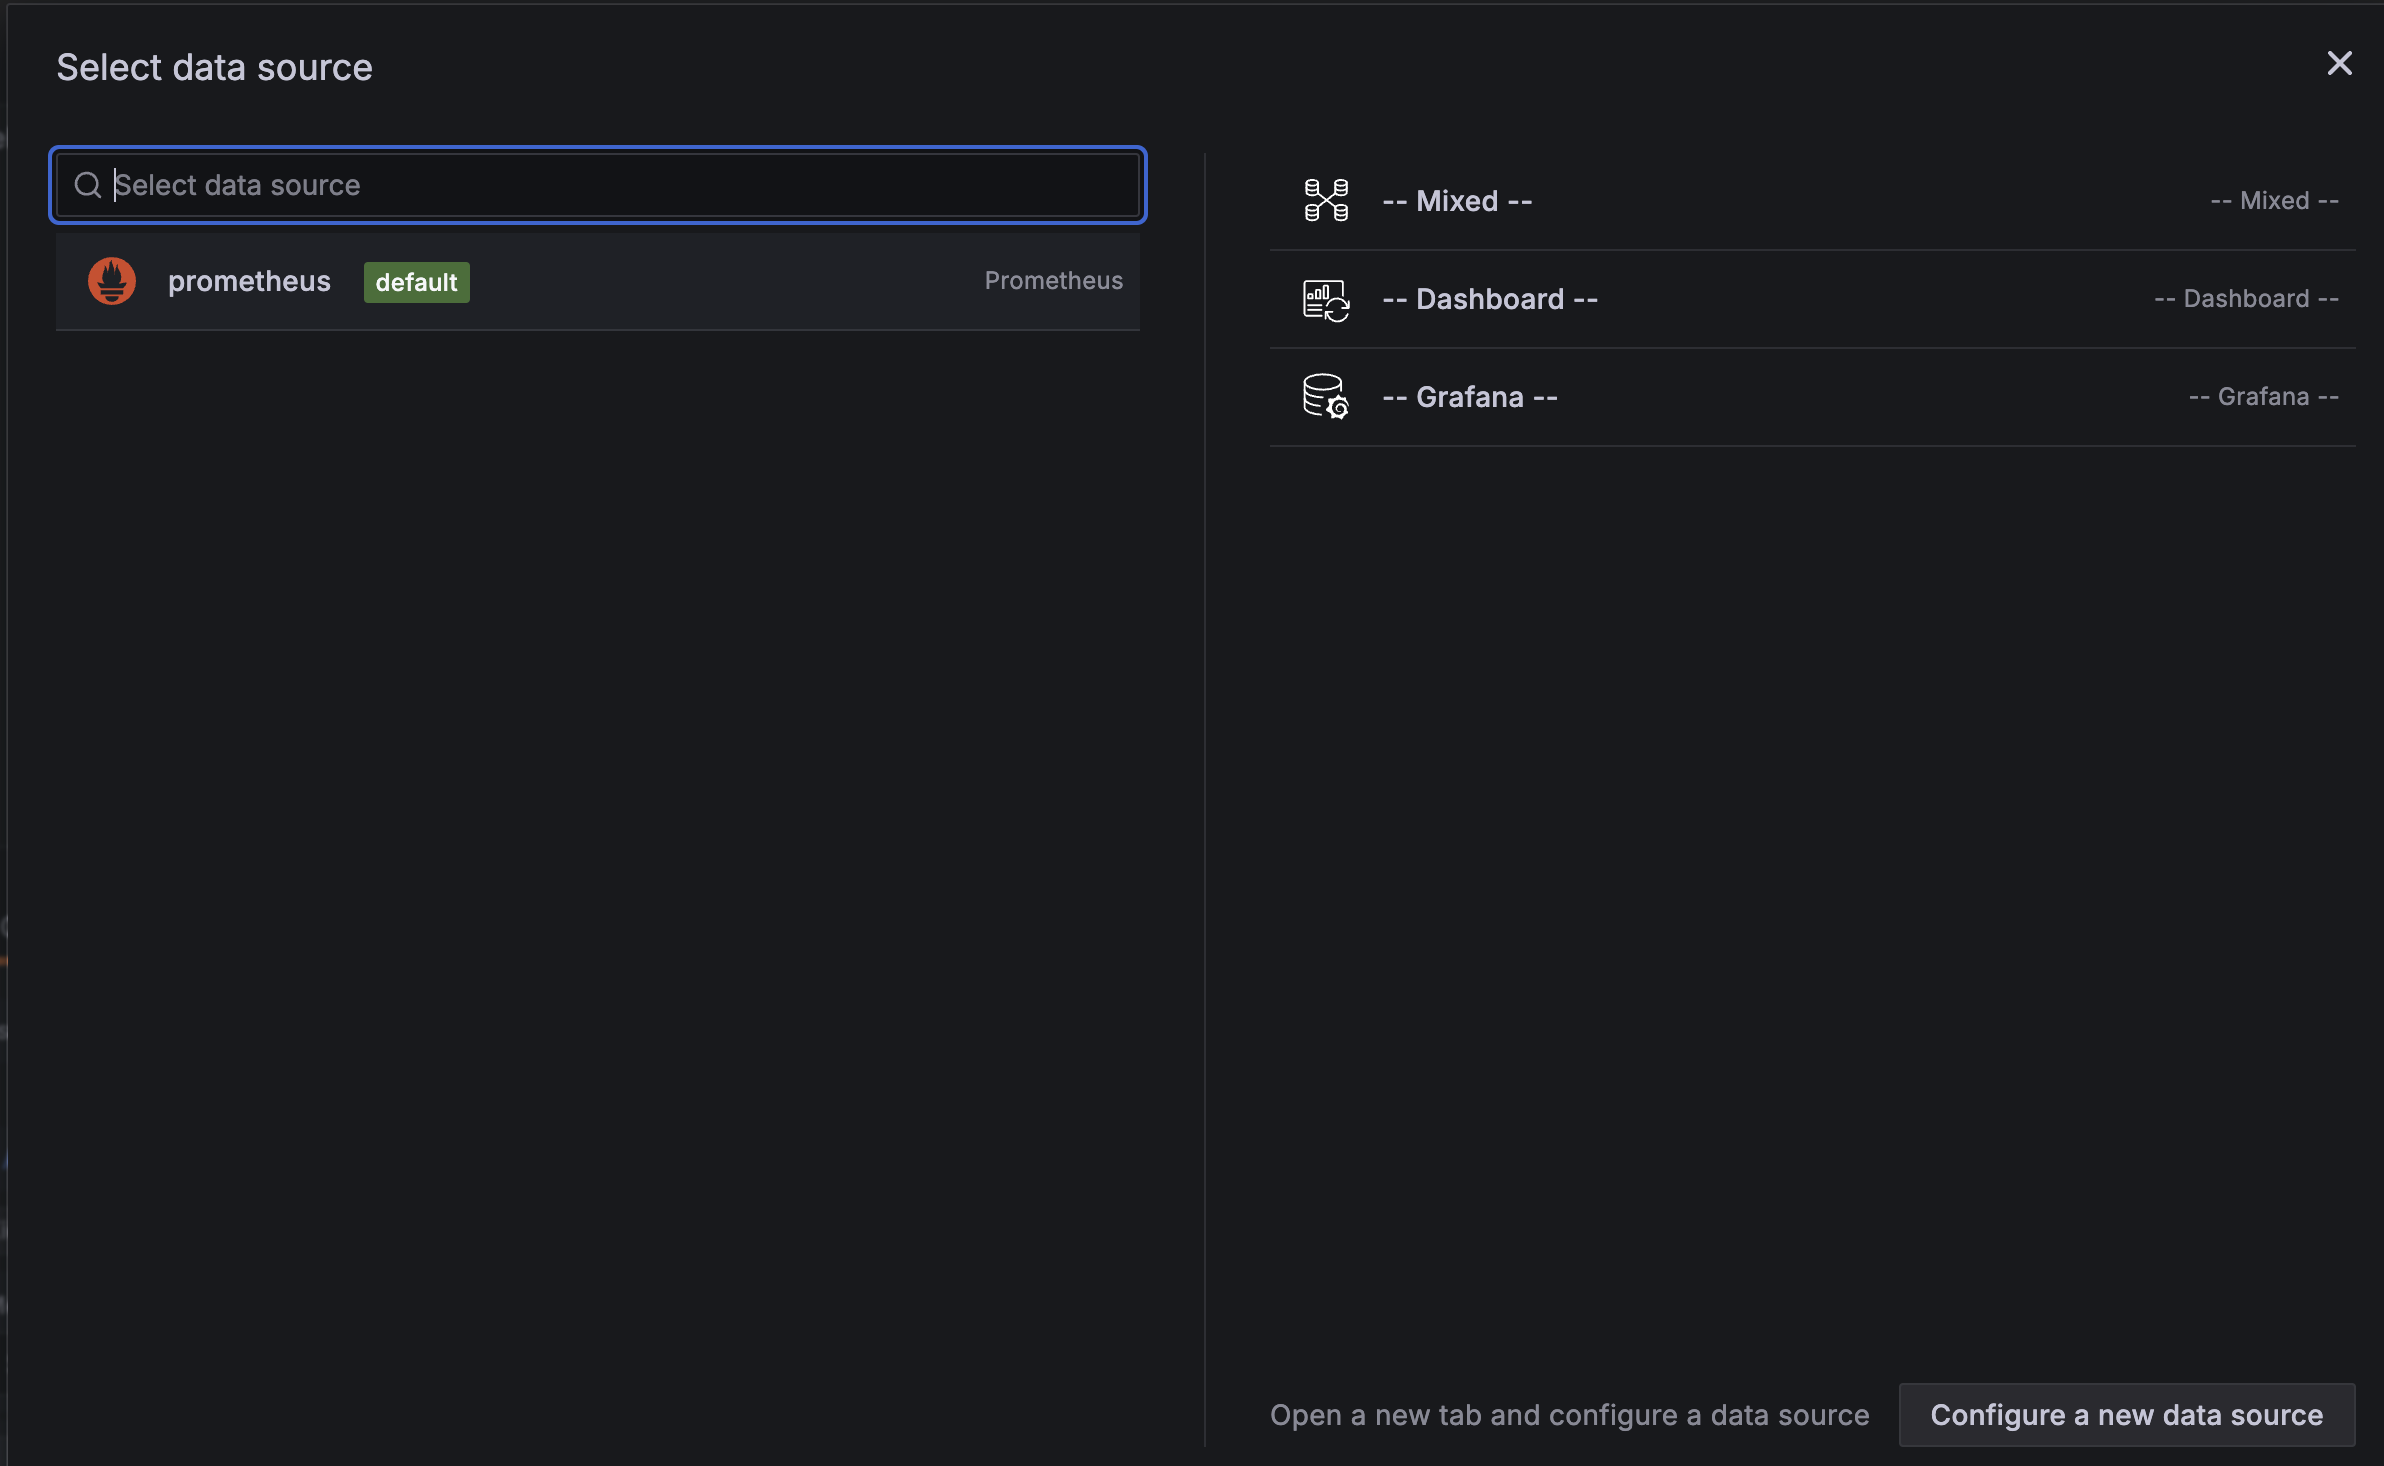Click the grey -- Mixed -- type label

[x=2274, y=201]
